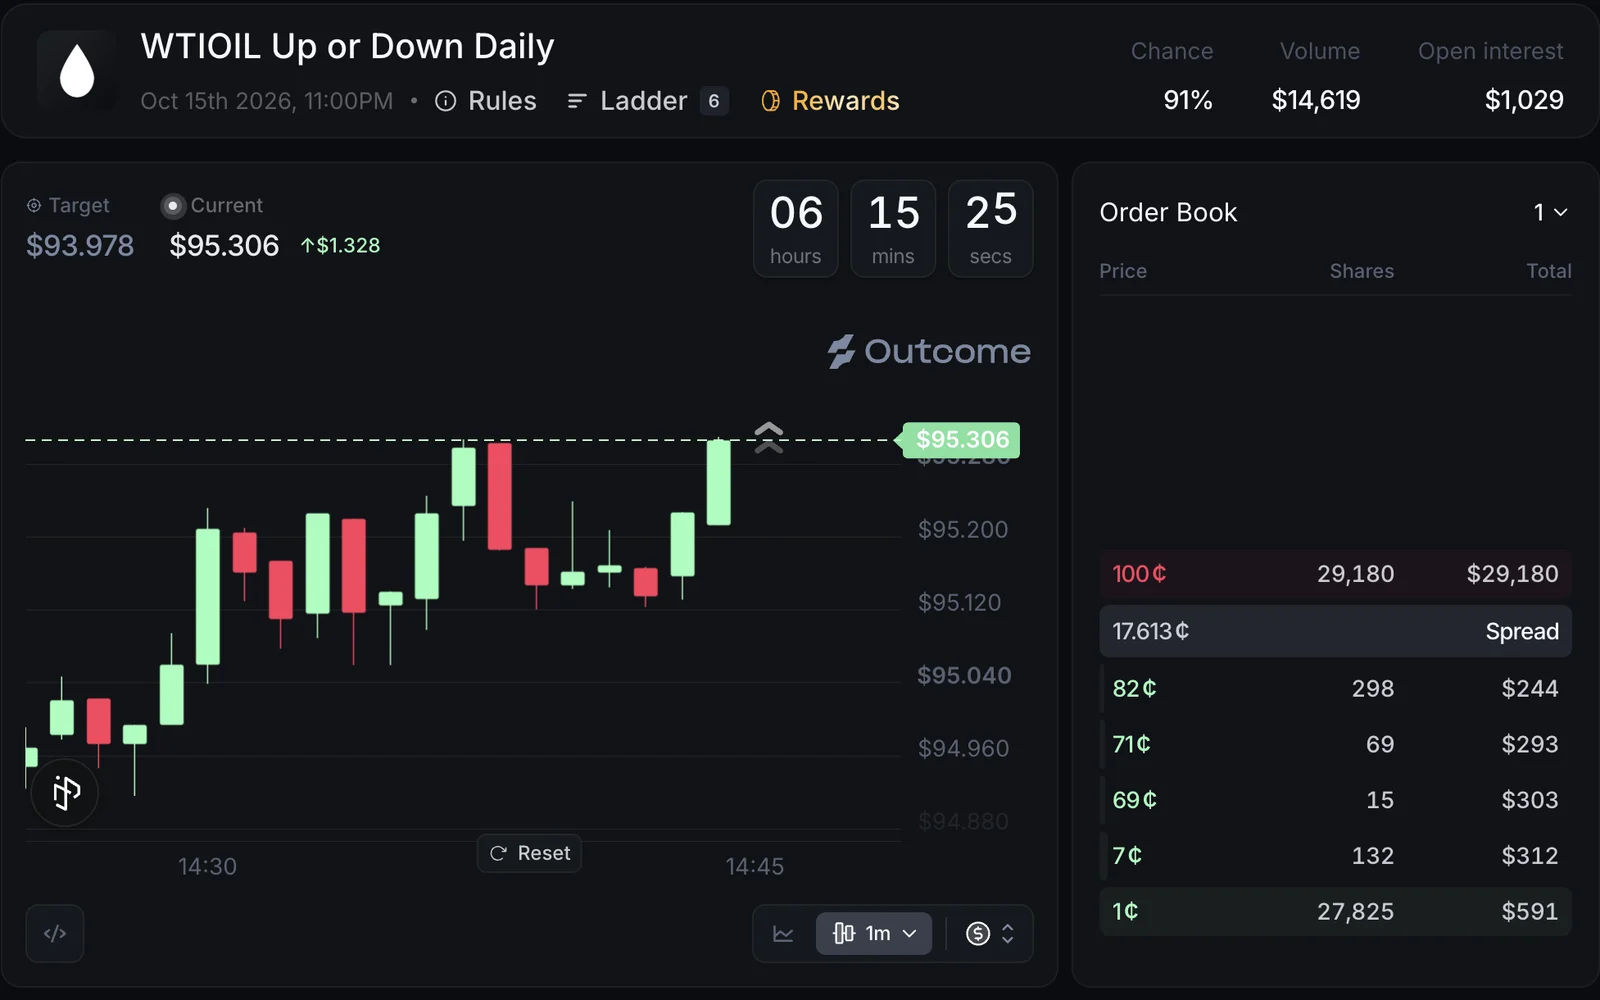Open the embed code button
Screen dimensions: 1600x1000
tap(55, 933)
